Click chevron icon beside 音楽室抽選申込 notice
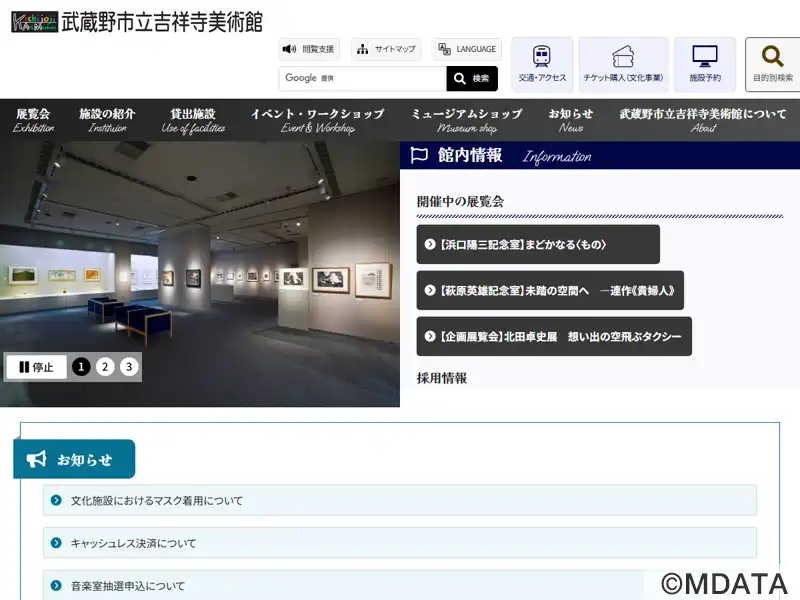The image size is (800, 600). [x=56, y=585]
